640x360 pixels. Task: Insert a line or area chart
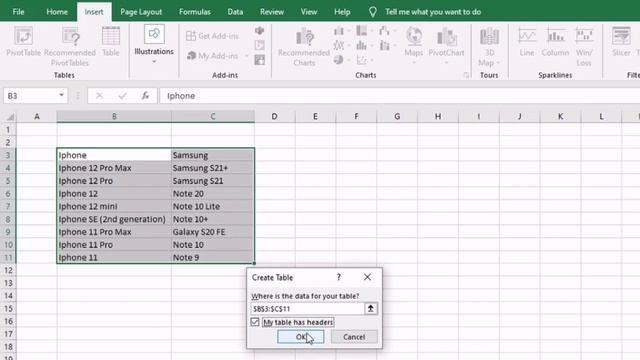[338, 45]
